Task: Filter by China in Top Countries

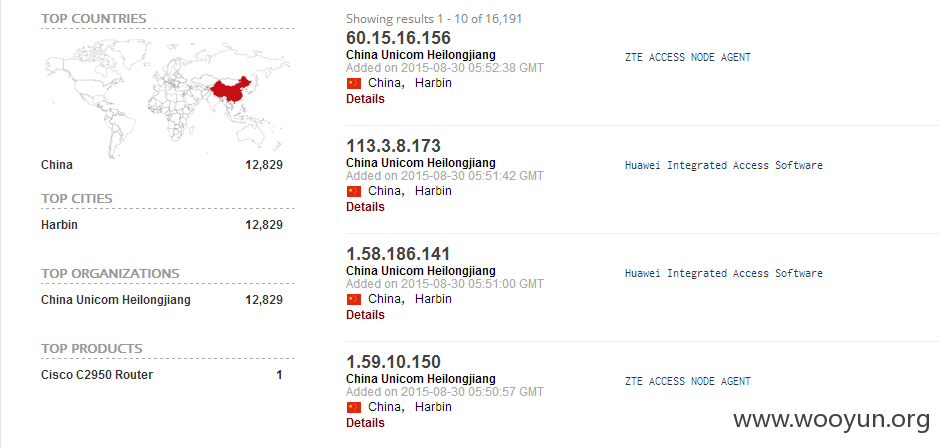Action: tap(57, 165)
